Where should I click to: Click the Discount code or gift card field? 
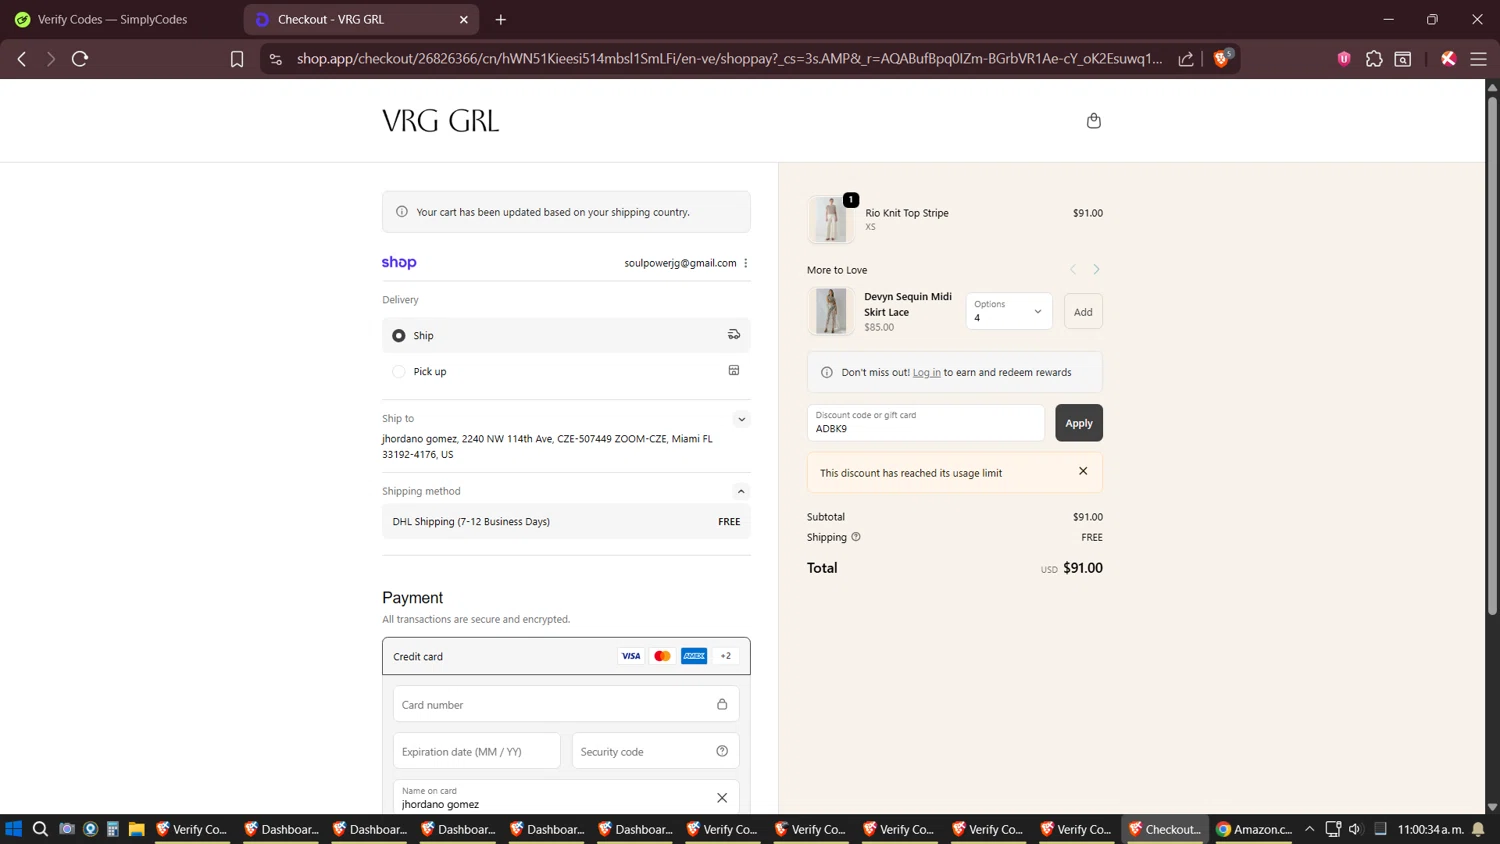(926, 423)
